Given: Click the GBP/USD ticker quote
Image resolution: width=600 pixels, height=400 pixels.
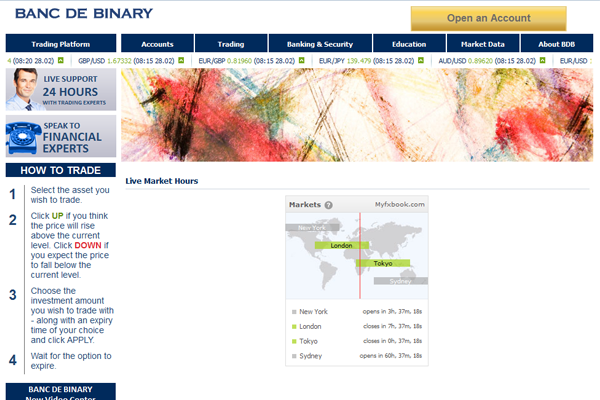Looking at the screenshot, I should pyautogui.click(x=126, y=60).
